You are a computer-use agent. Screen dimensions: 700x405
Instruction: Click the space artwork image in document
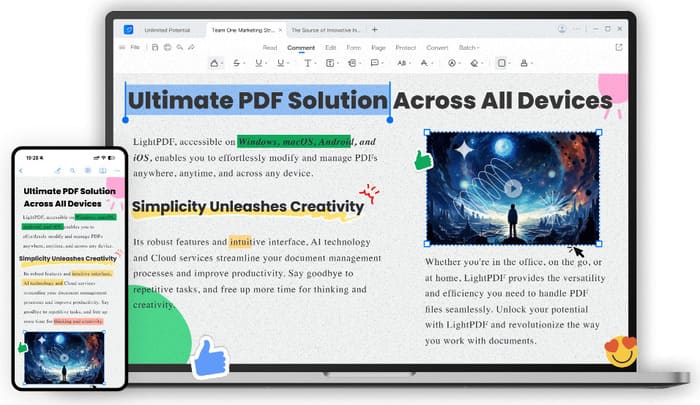[x=513, y=188]
